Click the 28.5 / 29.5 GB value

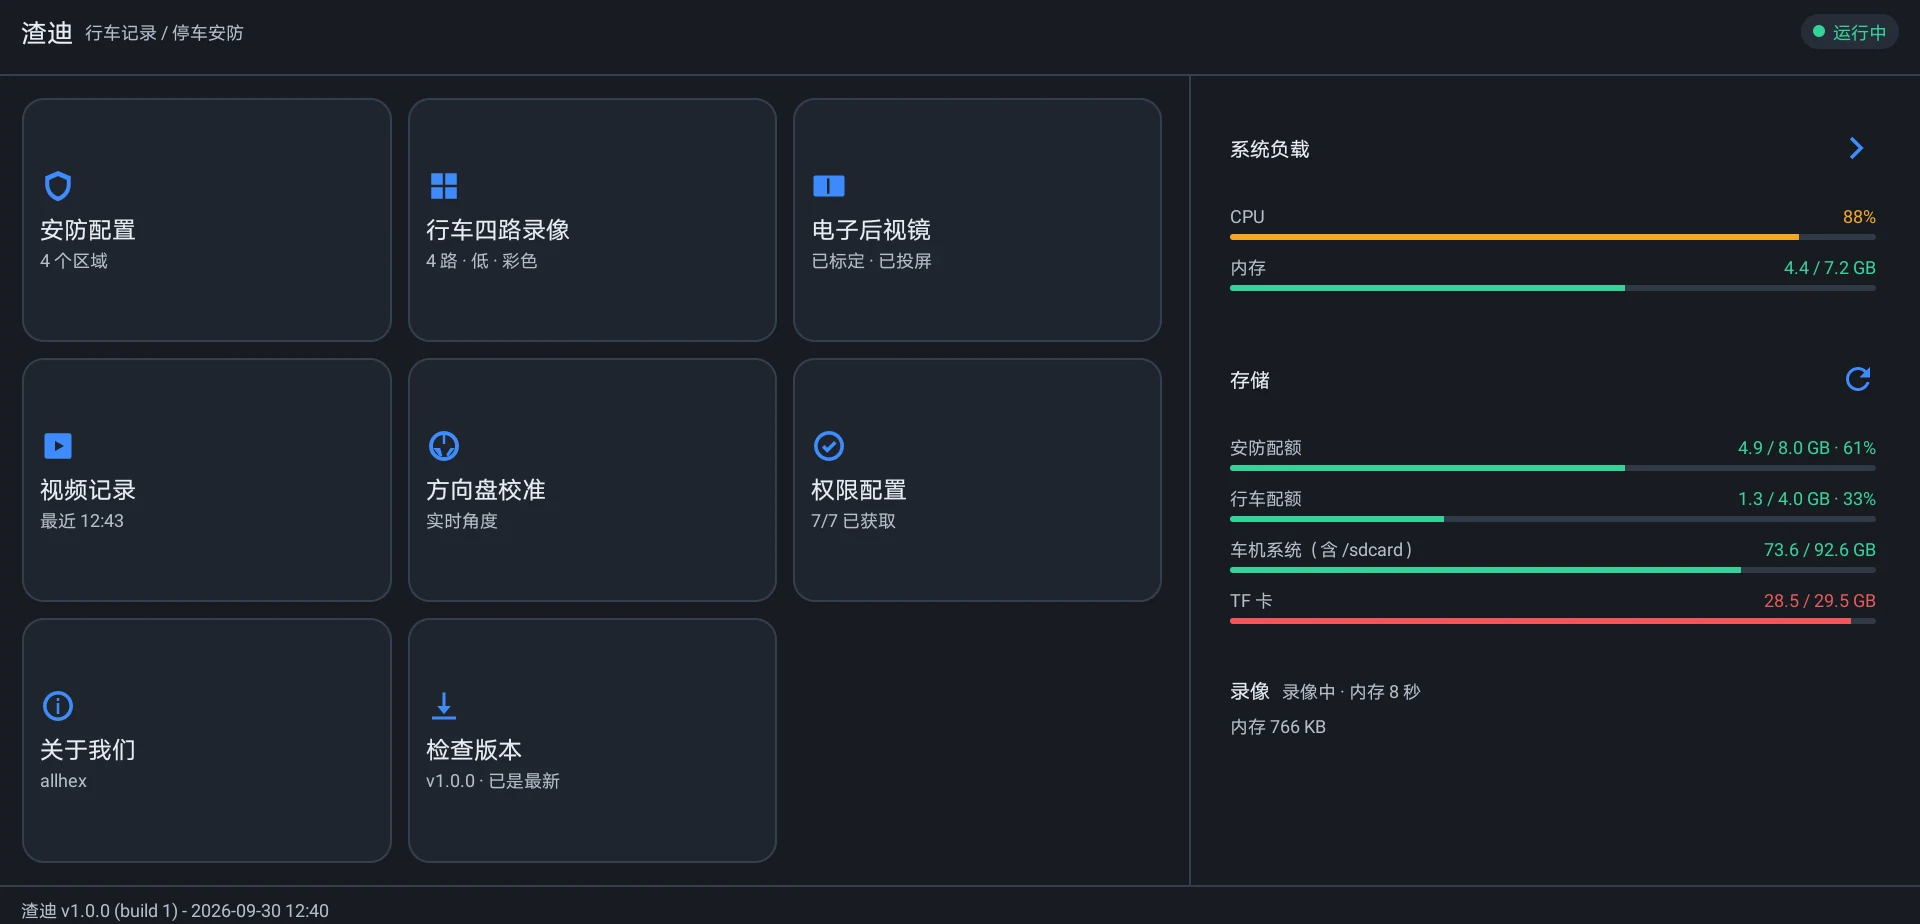1820,601
